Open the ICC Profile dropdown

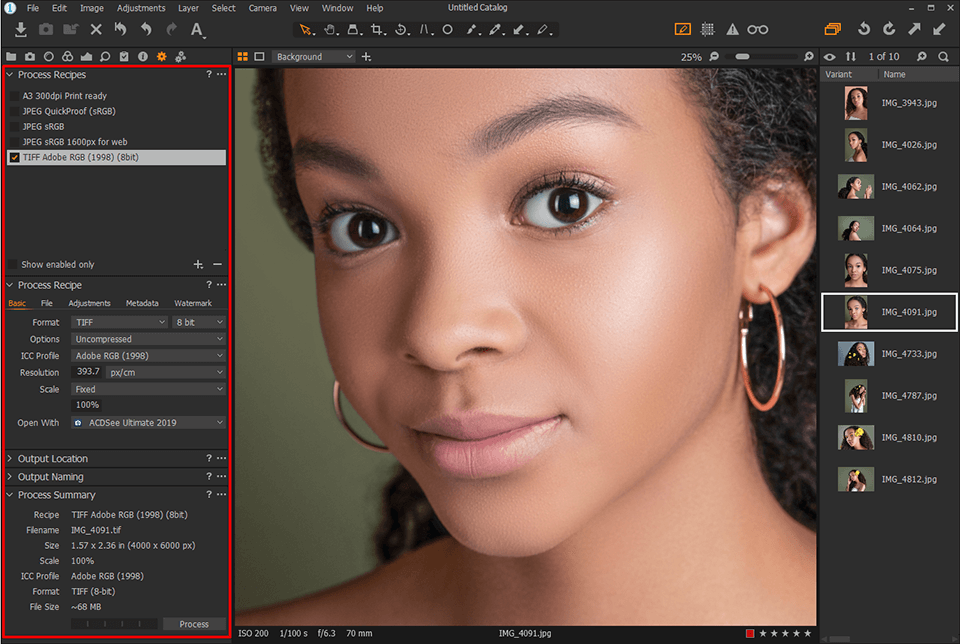pyautogui.click(x=148, y=355)
